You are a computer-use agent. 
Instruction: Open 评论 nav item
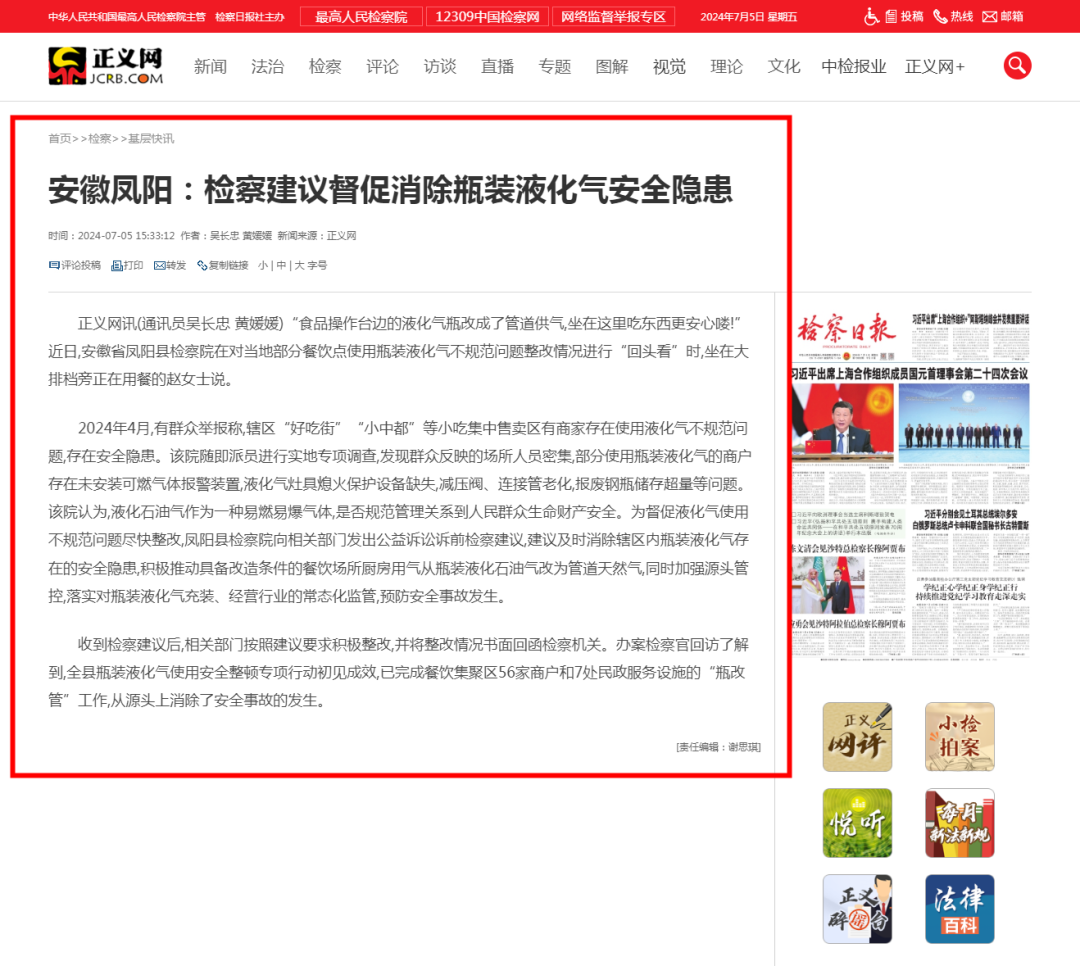382,67
